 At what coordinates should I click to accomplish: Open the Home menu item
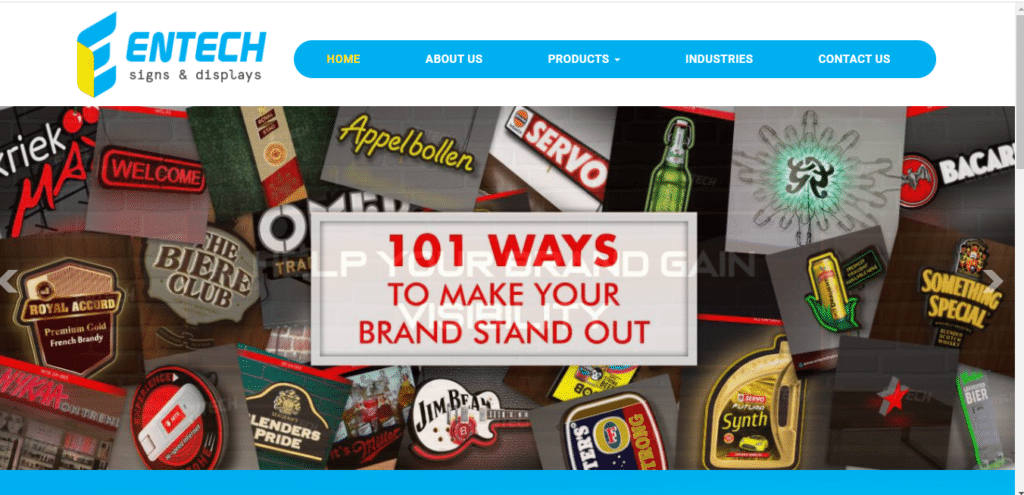point(344,59)
